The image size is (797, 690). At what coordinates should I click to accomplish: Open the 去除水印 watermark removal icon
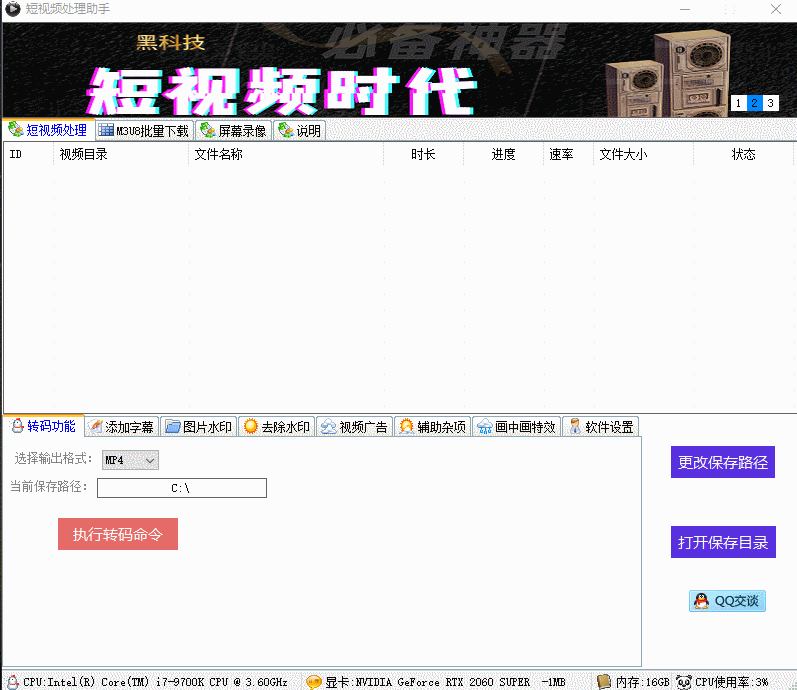tap(250, 427)
